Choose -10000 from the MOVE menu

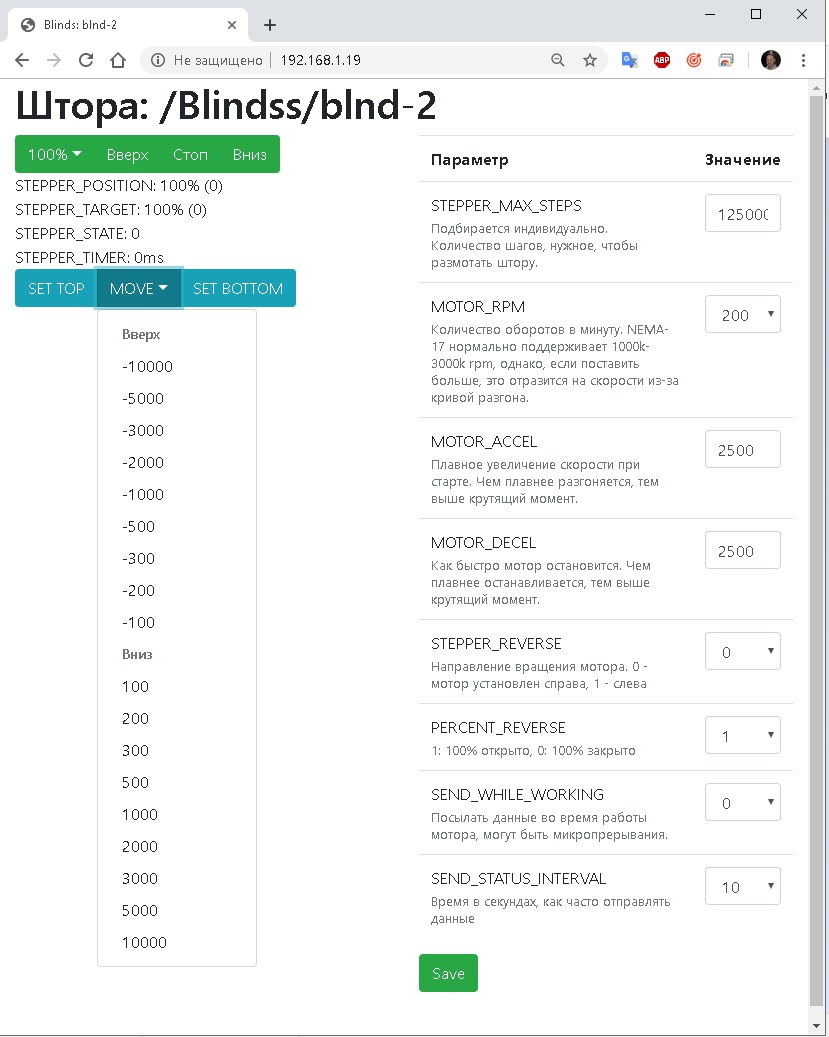[x=147, y=367]
